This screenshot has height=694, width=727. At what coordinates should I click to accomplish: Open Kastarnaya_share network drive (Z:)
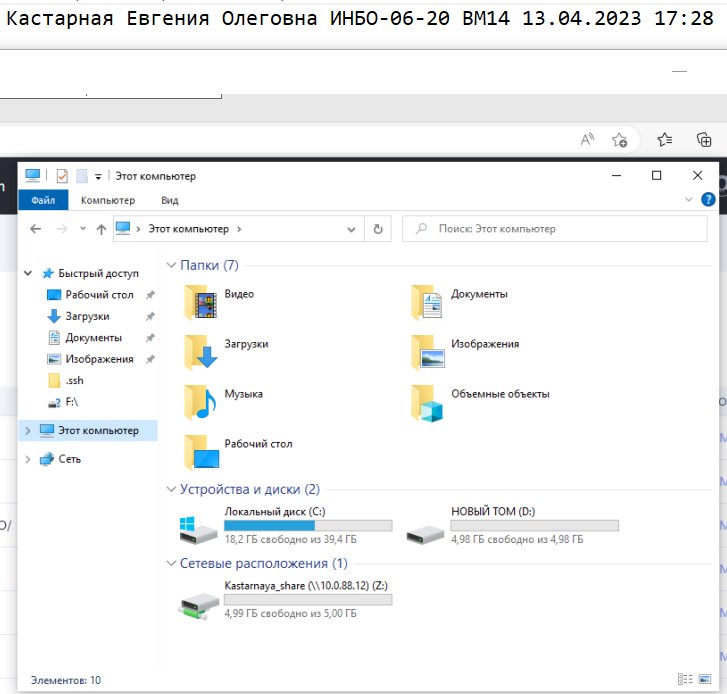point(286,599)
